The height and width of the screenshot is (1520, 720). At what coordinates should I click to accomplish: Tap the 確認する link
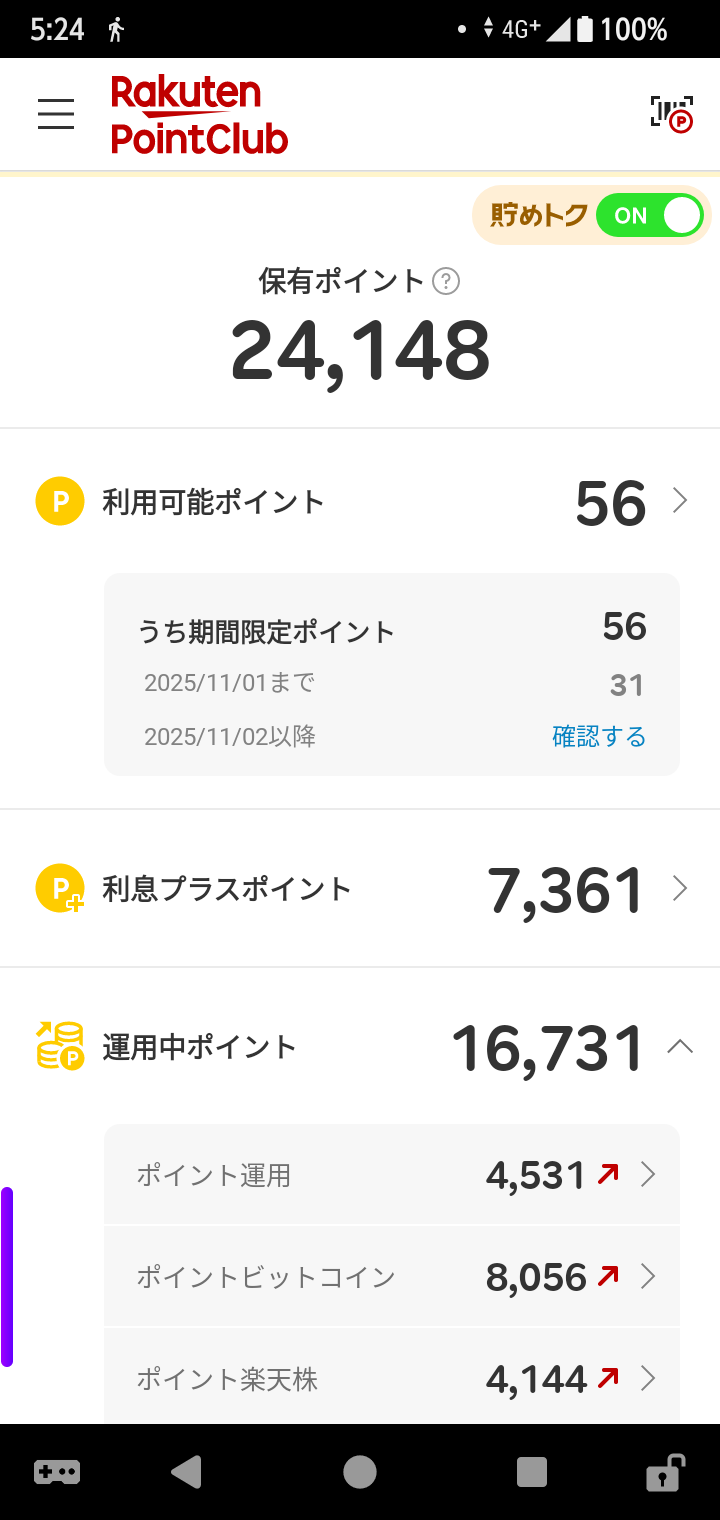599,737
